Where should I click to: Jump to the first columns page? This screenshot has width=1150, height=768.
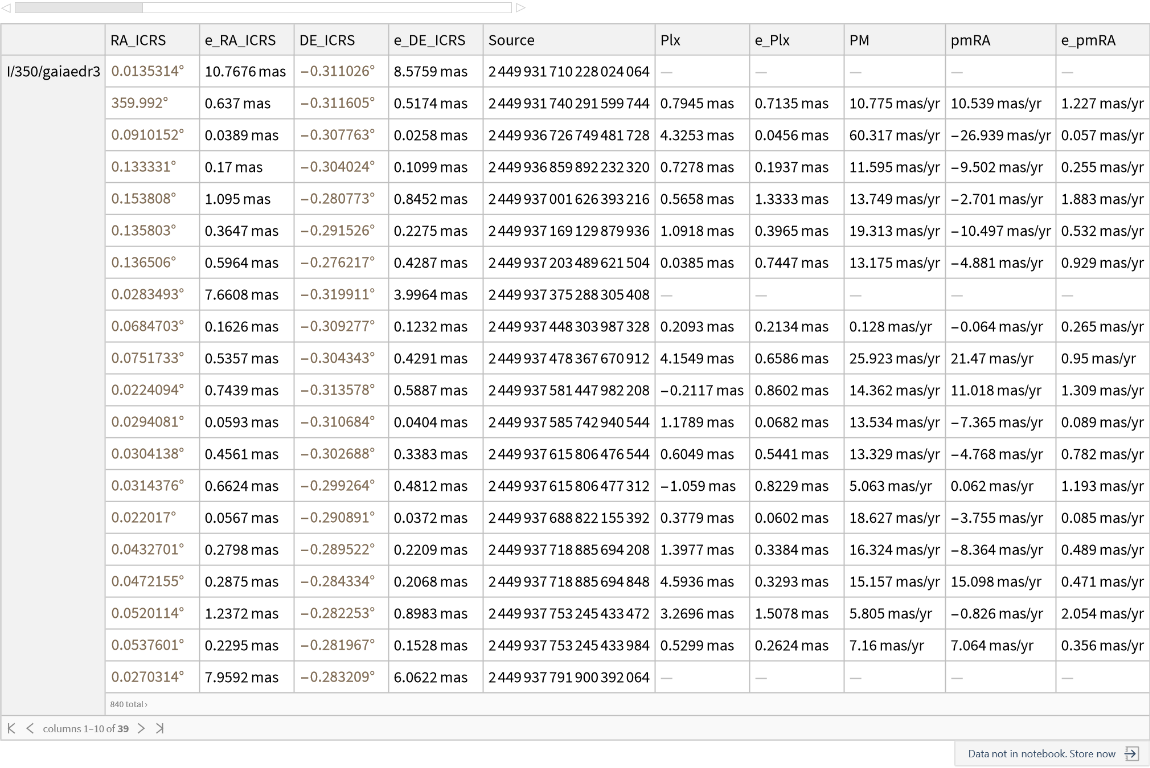[12, 728]
